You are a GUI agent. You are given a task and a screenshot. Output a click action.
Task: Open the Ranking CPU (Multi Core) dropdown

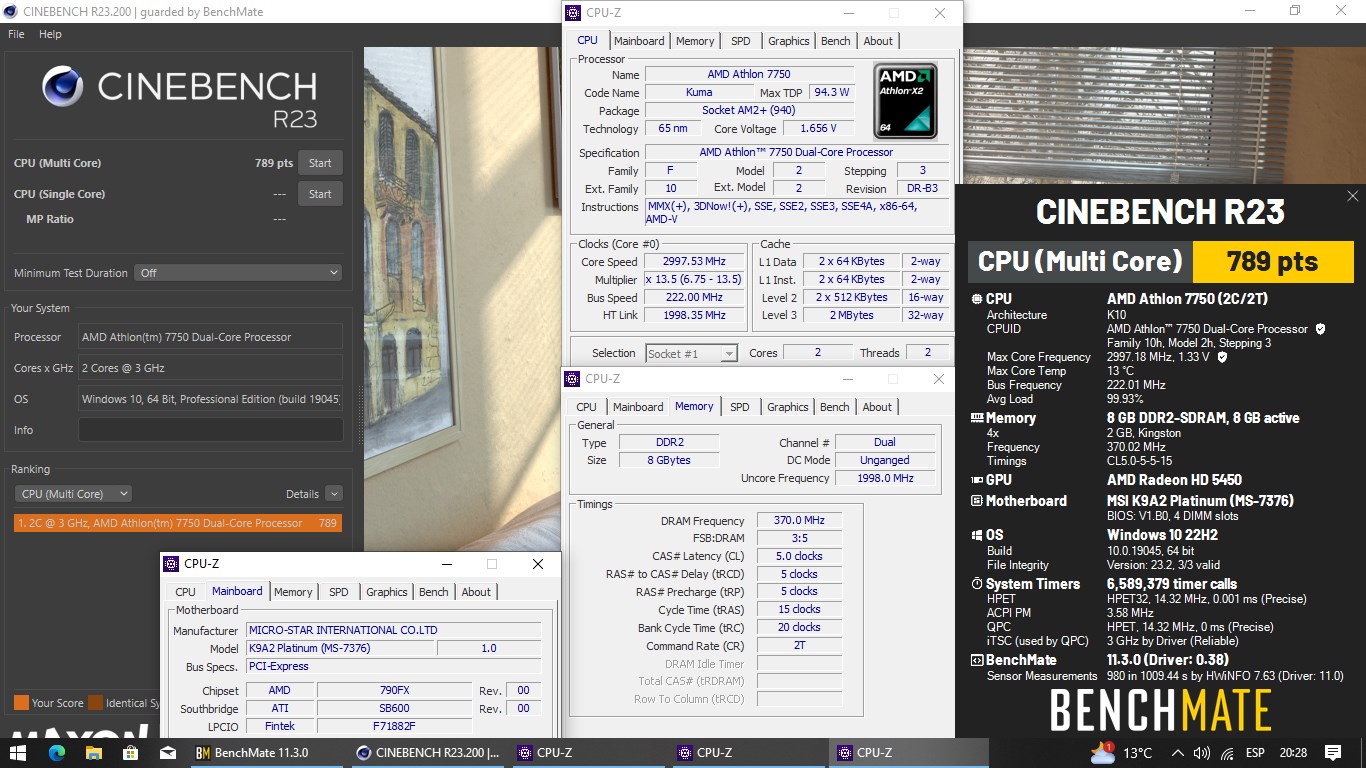click(73, 494)
